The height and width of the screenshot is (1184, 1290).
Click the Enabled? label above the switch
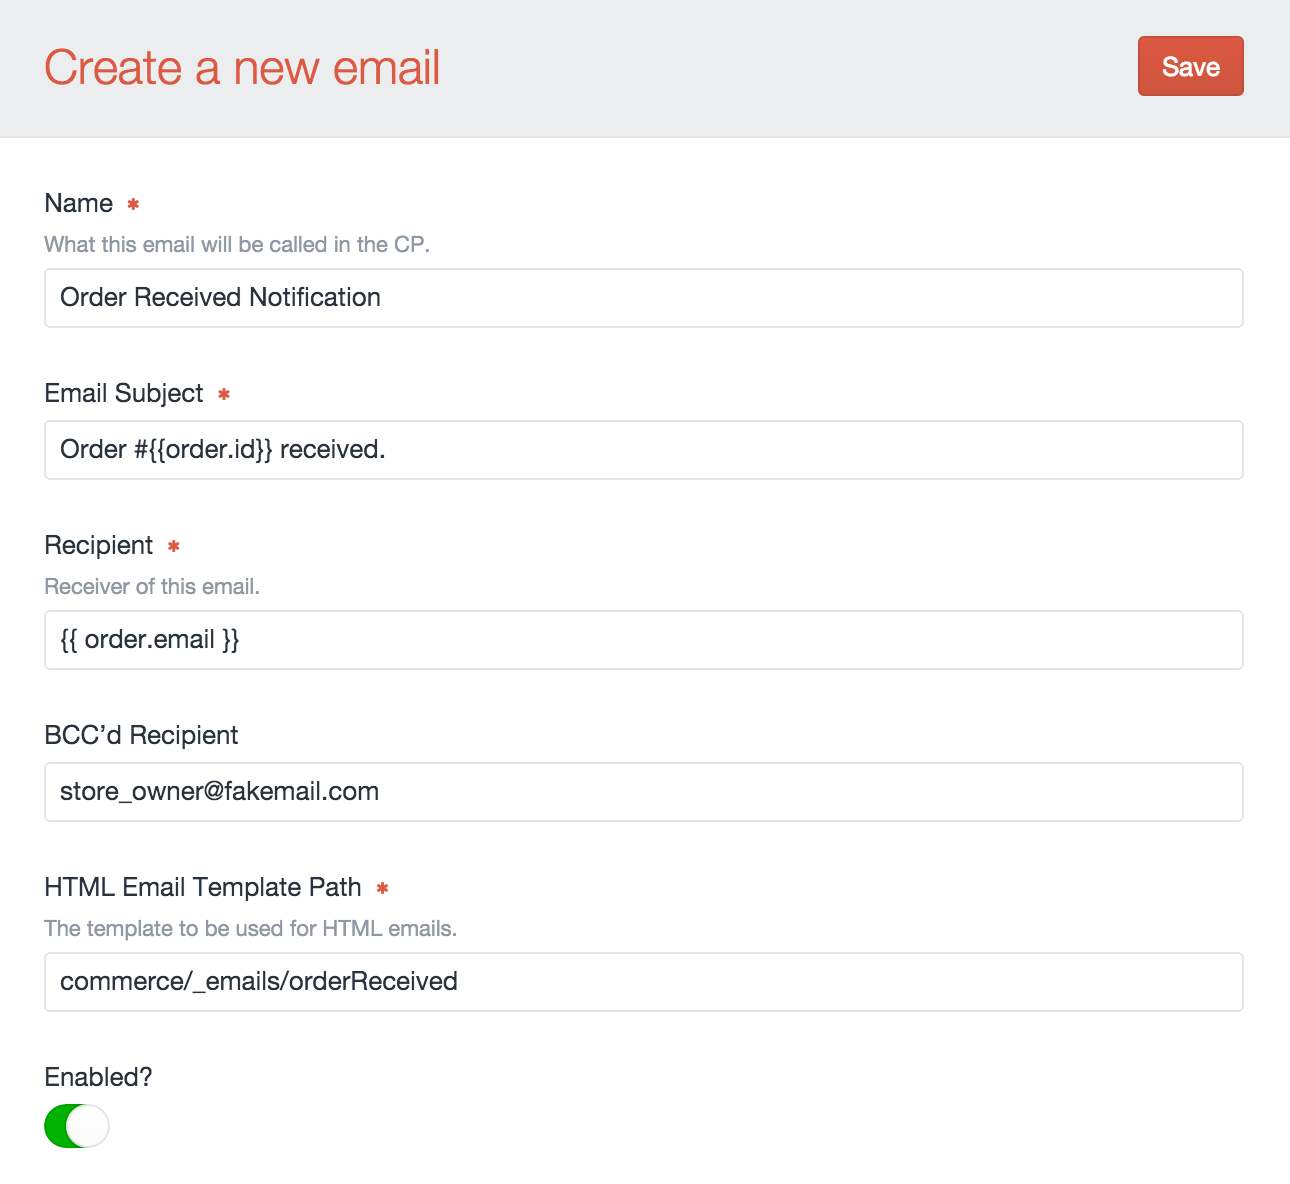(x=98, y=1077)
